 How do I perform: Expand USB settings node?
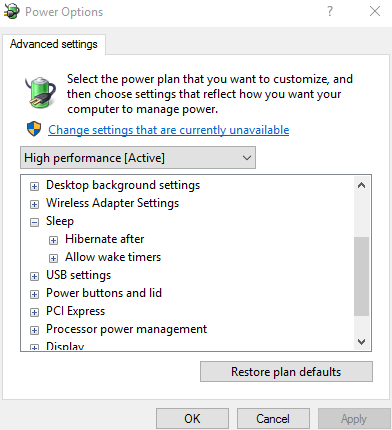[x=34, y=276]
